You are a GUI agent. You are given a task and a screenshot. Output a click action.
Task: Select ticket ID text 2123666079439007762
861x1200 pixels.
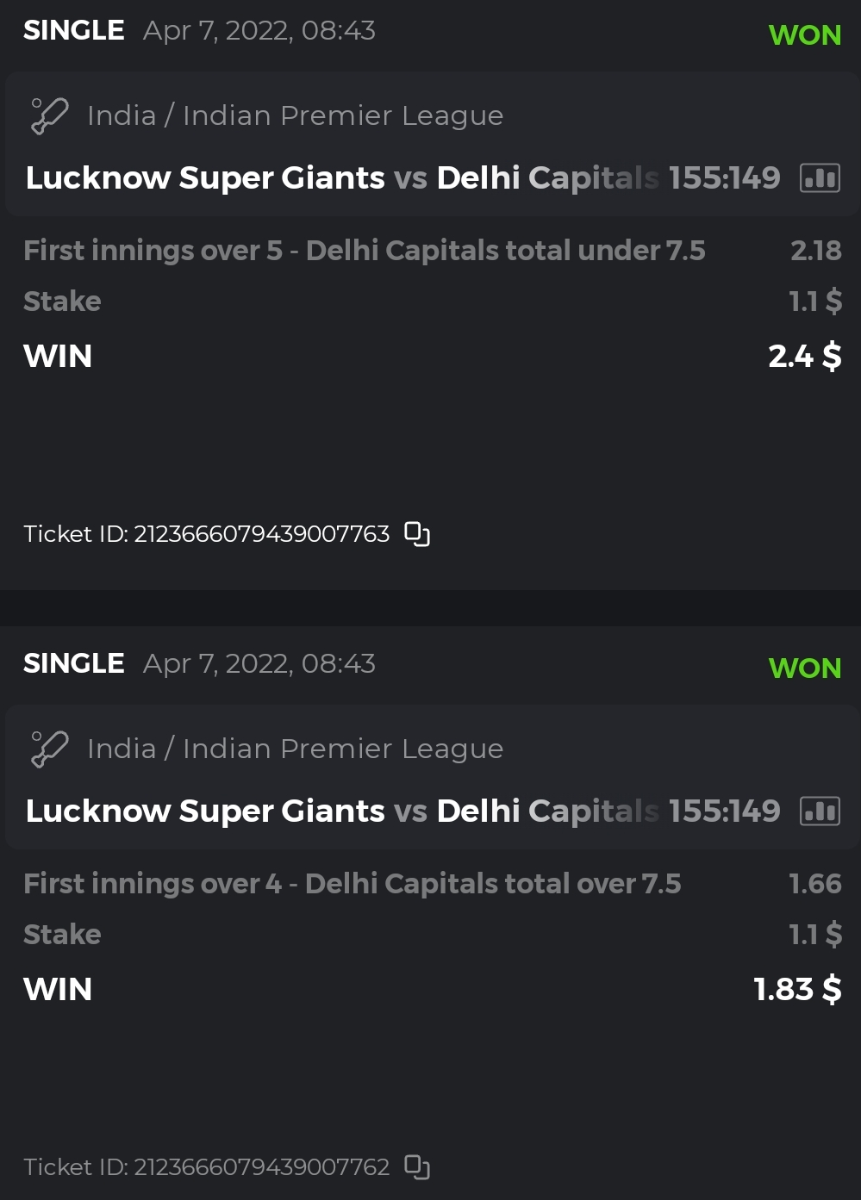click(261, 1167)
